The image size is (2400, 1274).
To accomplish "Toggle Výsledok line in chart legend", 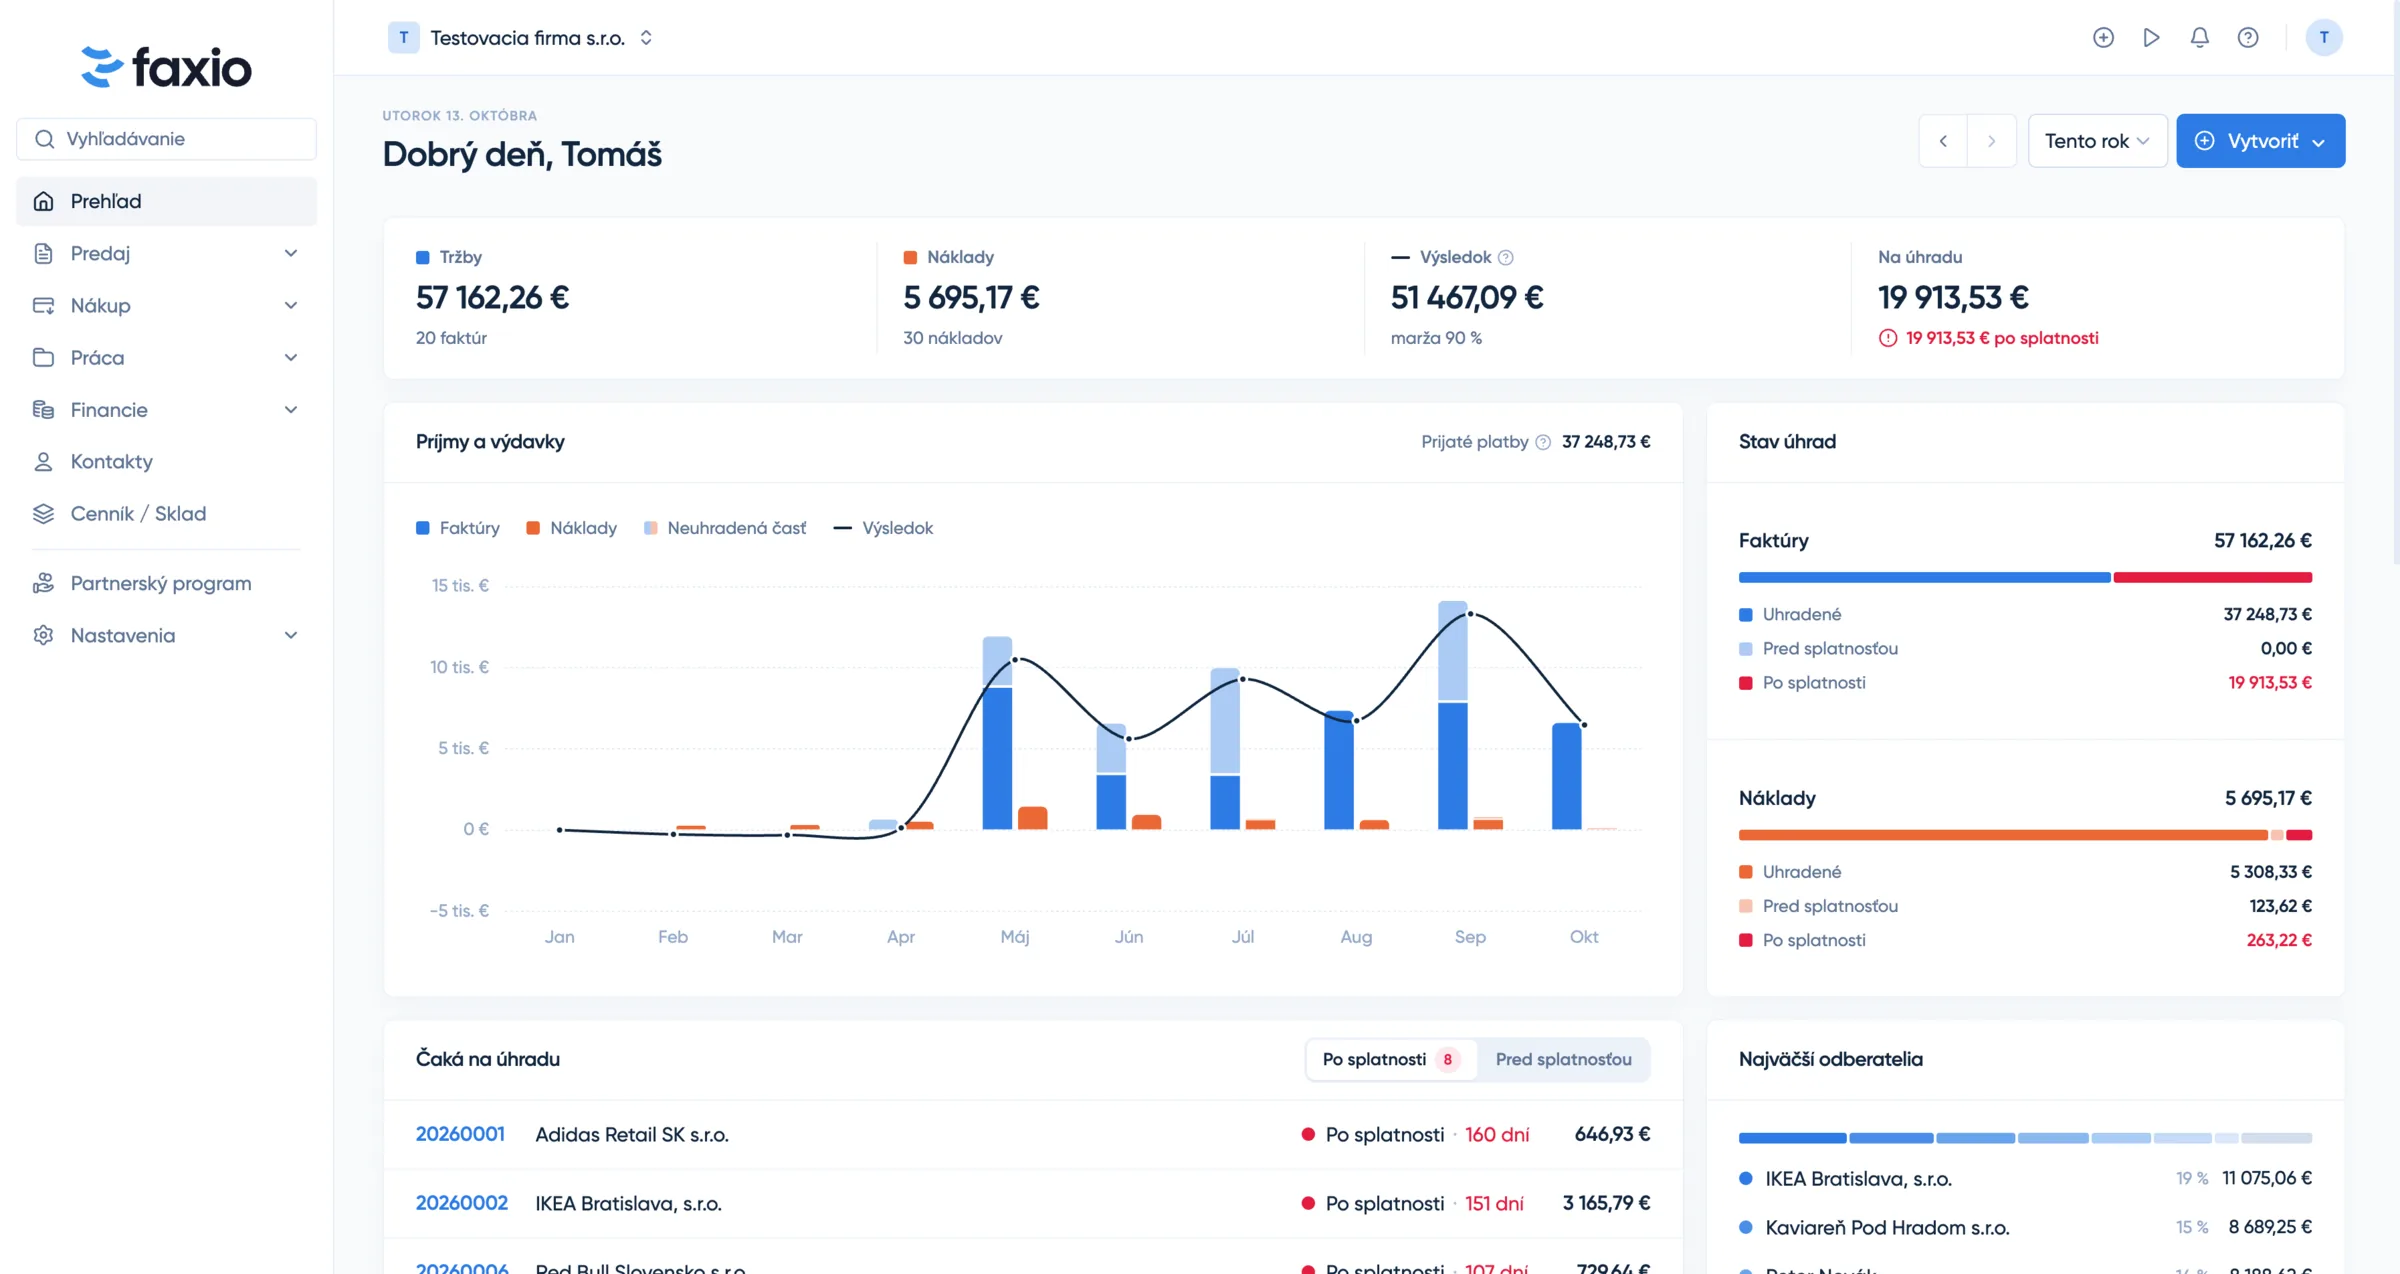I will (x=883, y=528).
